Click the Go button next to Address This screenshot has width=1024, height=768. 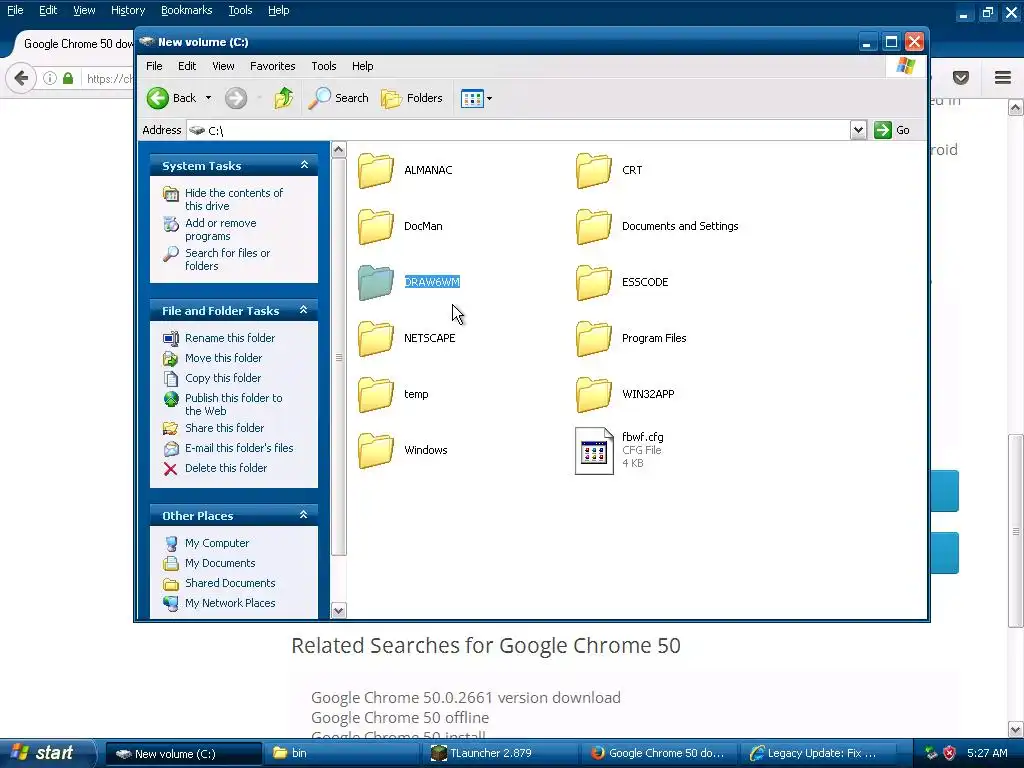pos(893,130)
